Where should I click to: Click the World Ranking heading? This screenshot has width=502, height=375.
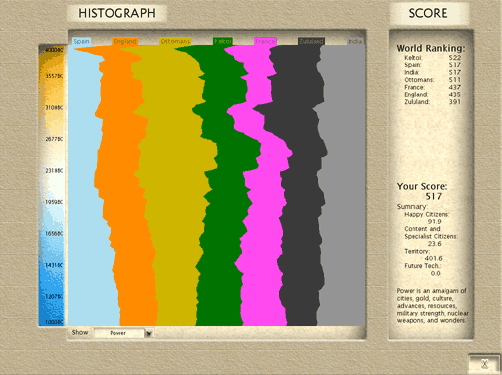click(431, 48)
